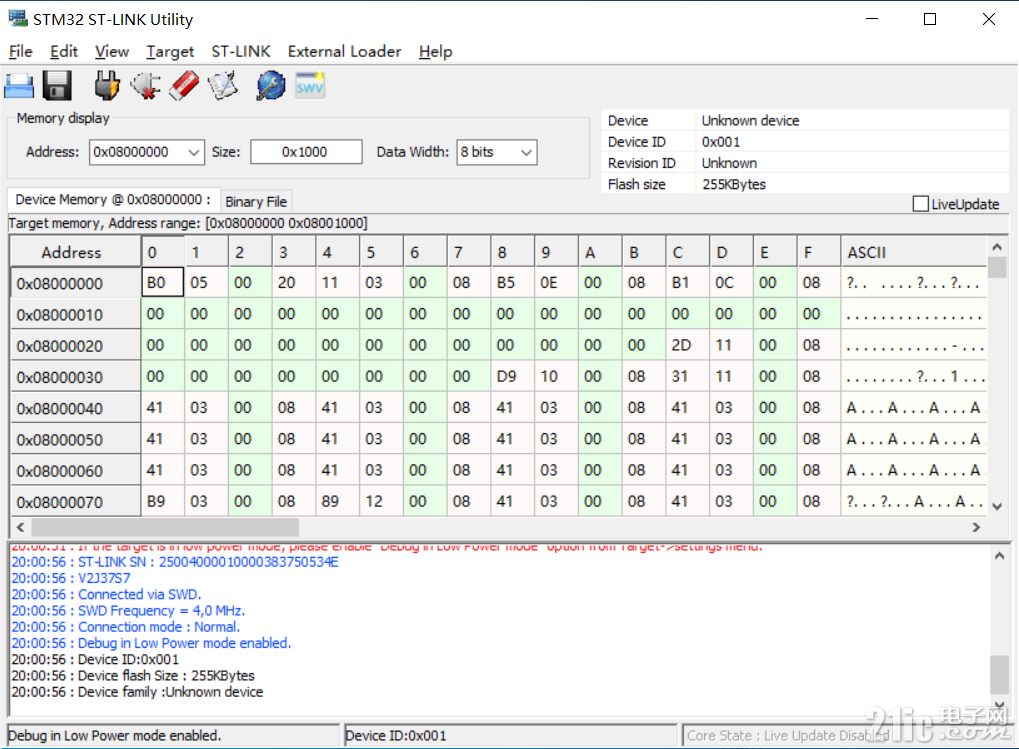The image size is (1019, 749).
Task: Click the Address column header
Action: [x=75, y=252]
